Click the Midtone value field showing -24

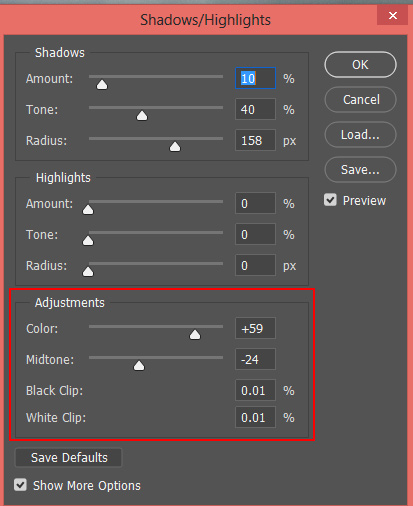pyautogui.click(x=255, y=359)
